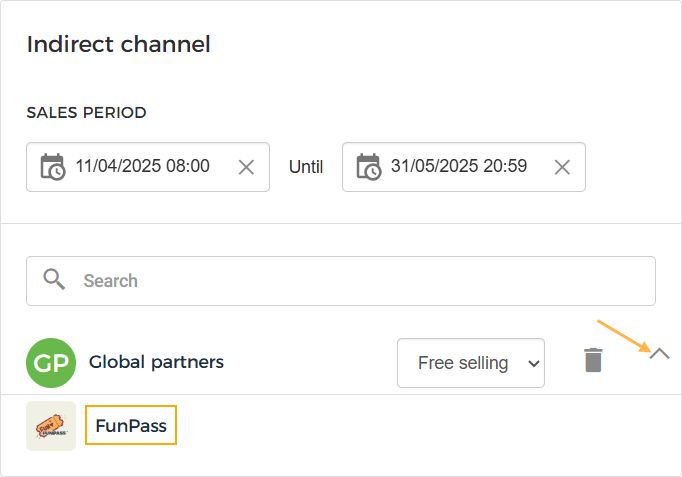Click the small caret inside Free selling select
The height and width of the screenshot is (477, 682).
pyautogui.click(x=532, y=363)
